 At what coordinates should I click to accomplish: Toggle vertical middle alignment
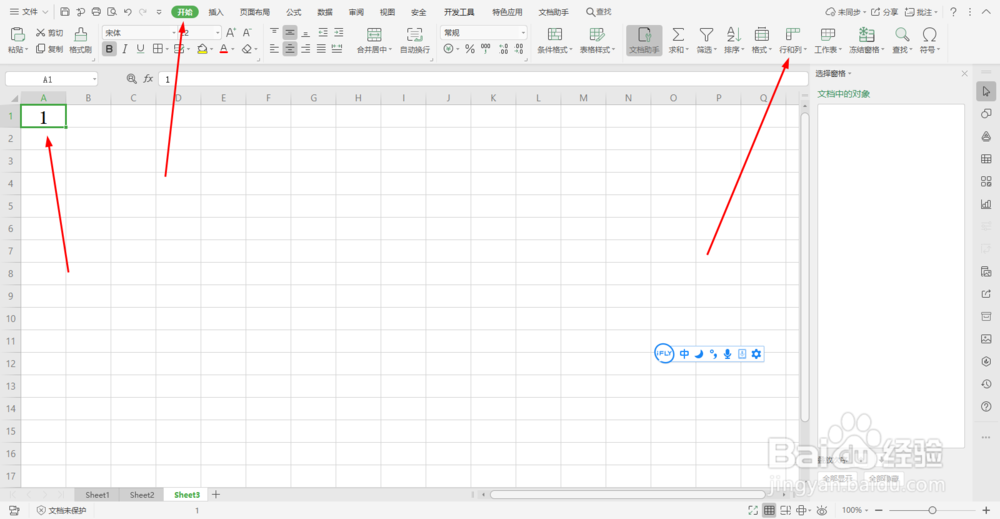[x=290, y=33]
